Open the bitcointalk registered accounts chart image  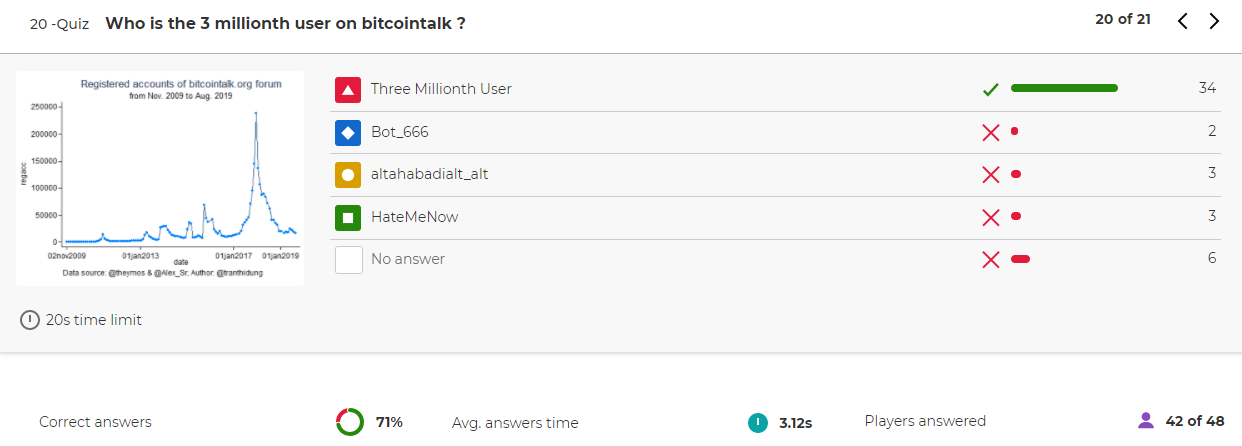point(160,178)
